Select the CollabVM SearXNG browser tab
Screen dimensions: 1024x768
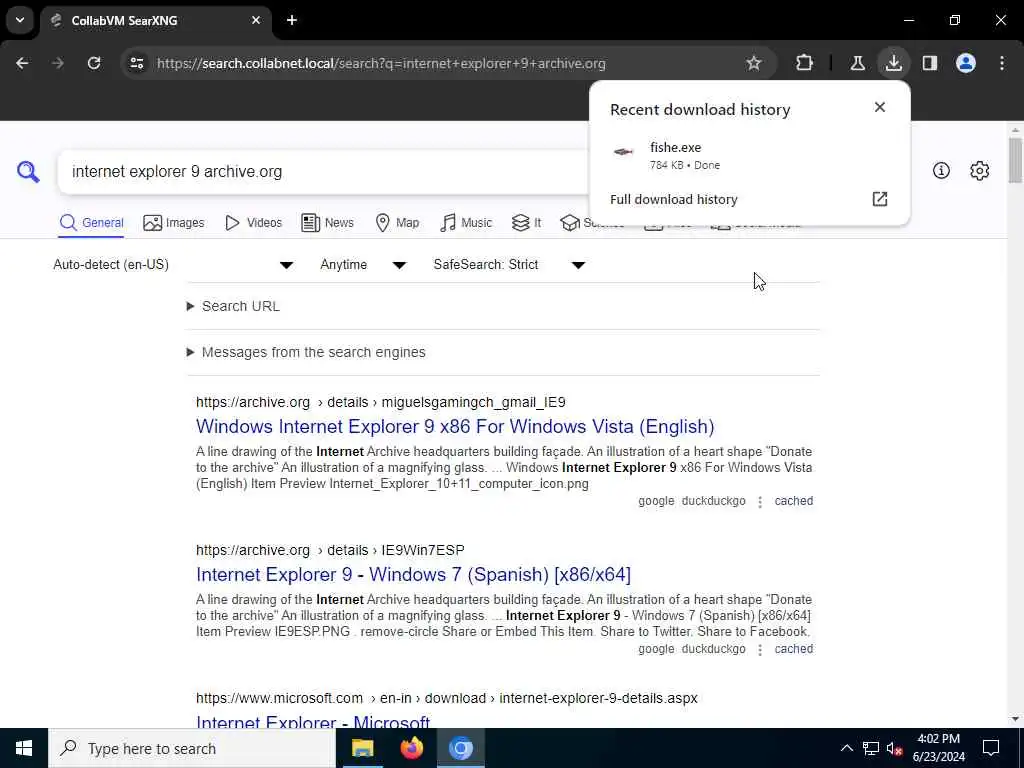tap(155, 20)
